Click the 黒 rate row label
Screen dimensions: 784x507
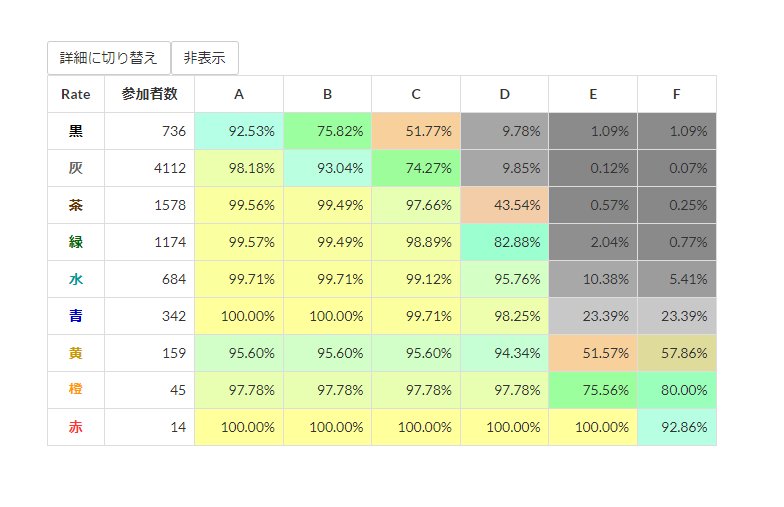(x=76, y=131)
